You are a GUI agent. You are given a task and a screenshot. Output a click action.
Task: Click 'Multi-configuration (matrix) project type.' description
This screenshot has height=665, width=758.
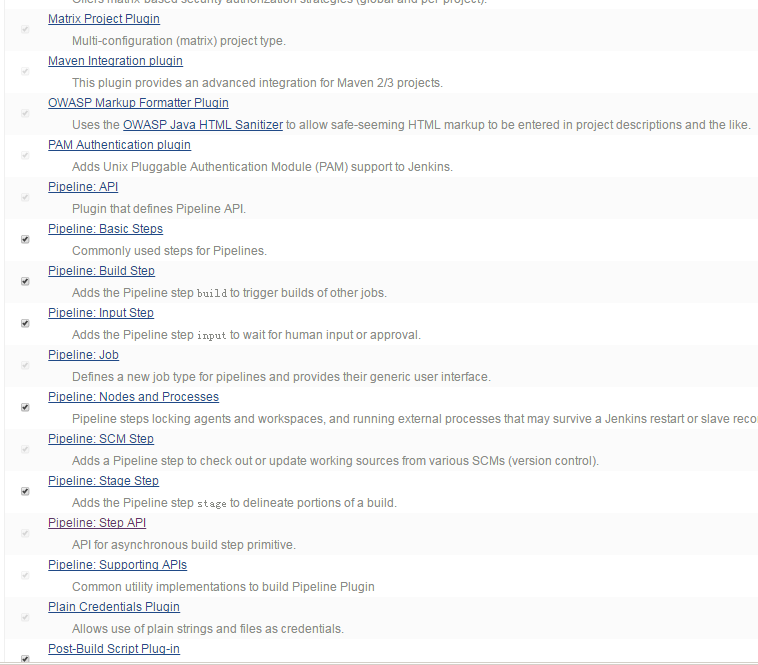pyautogui.click(x=179, y=41)
